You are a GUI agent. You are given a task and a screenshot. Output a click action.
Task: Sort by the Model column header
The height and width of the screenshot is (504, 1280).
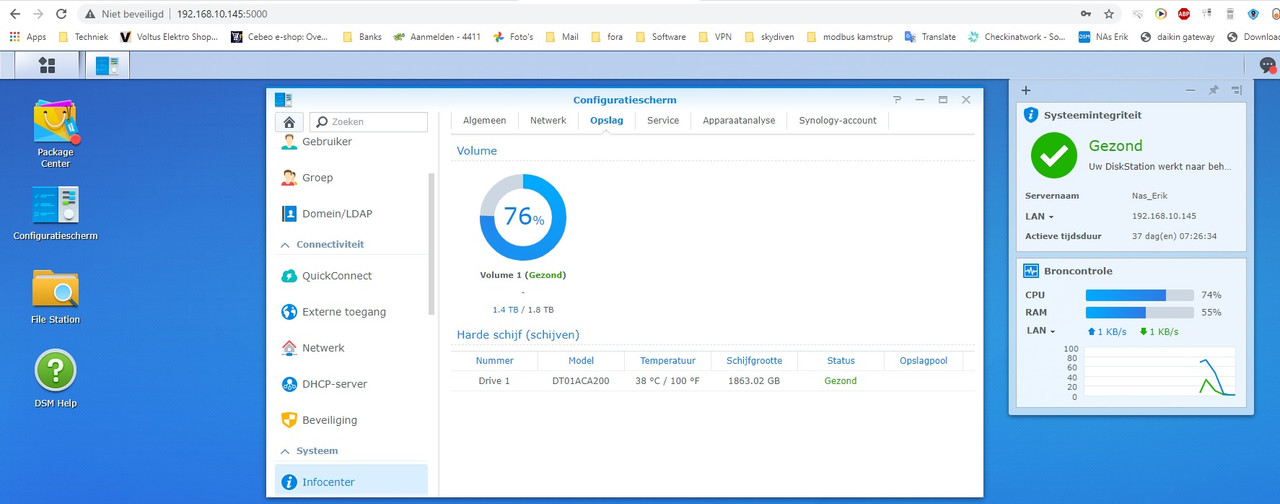pos(581,361)
